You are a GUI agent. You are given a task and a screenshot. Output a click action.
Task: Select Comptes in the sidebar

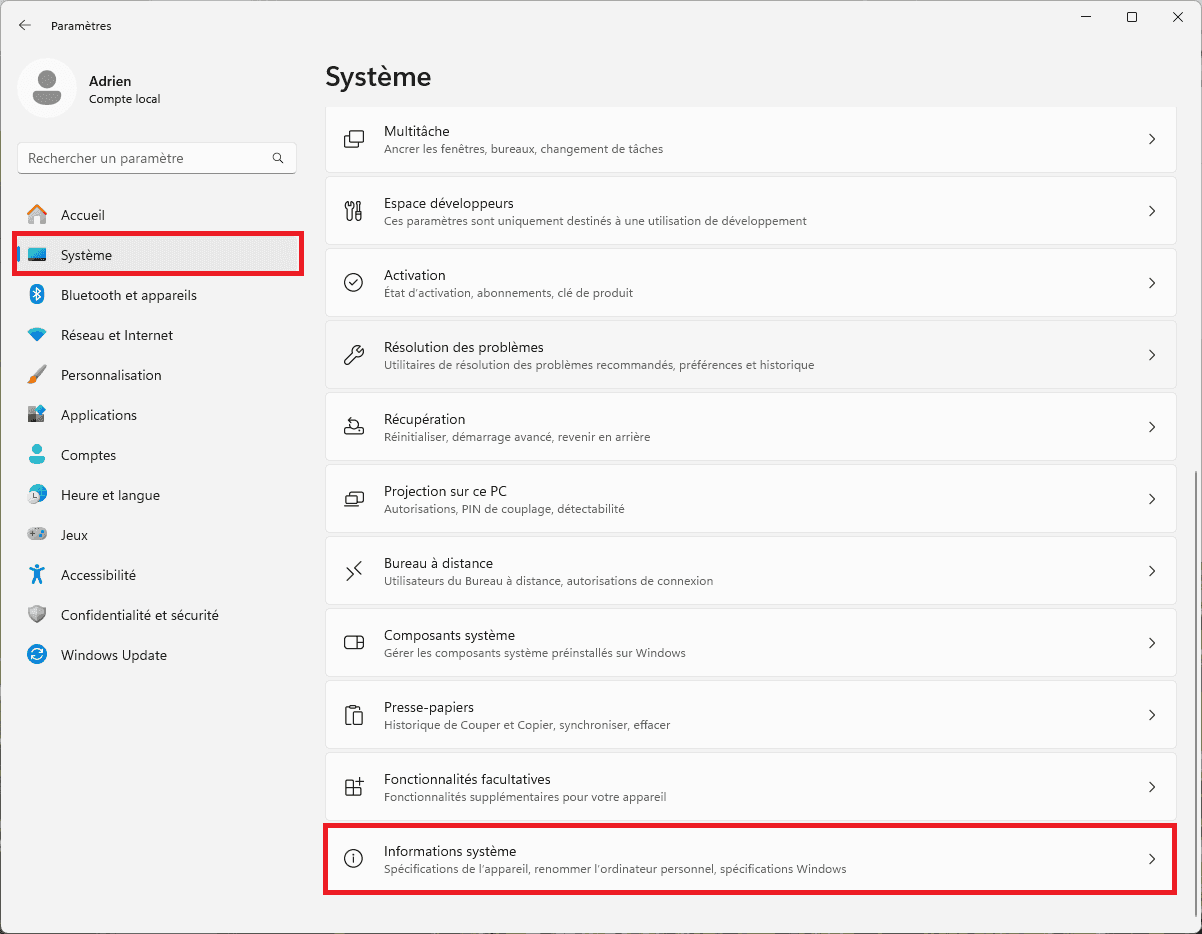pos(158,455)
